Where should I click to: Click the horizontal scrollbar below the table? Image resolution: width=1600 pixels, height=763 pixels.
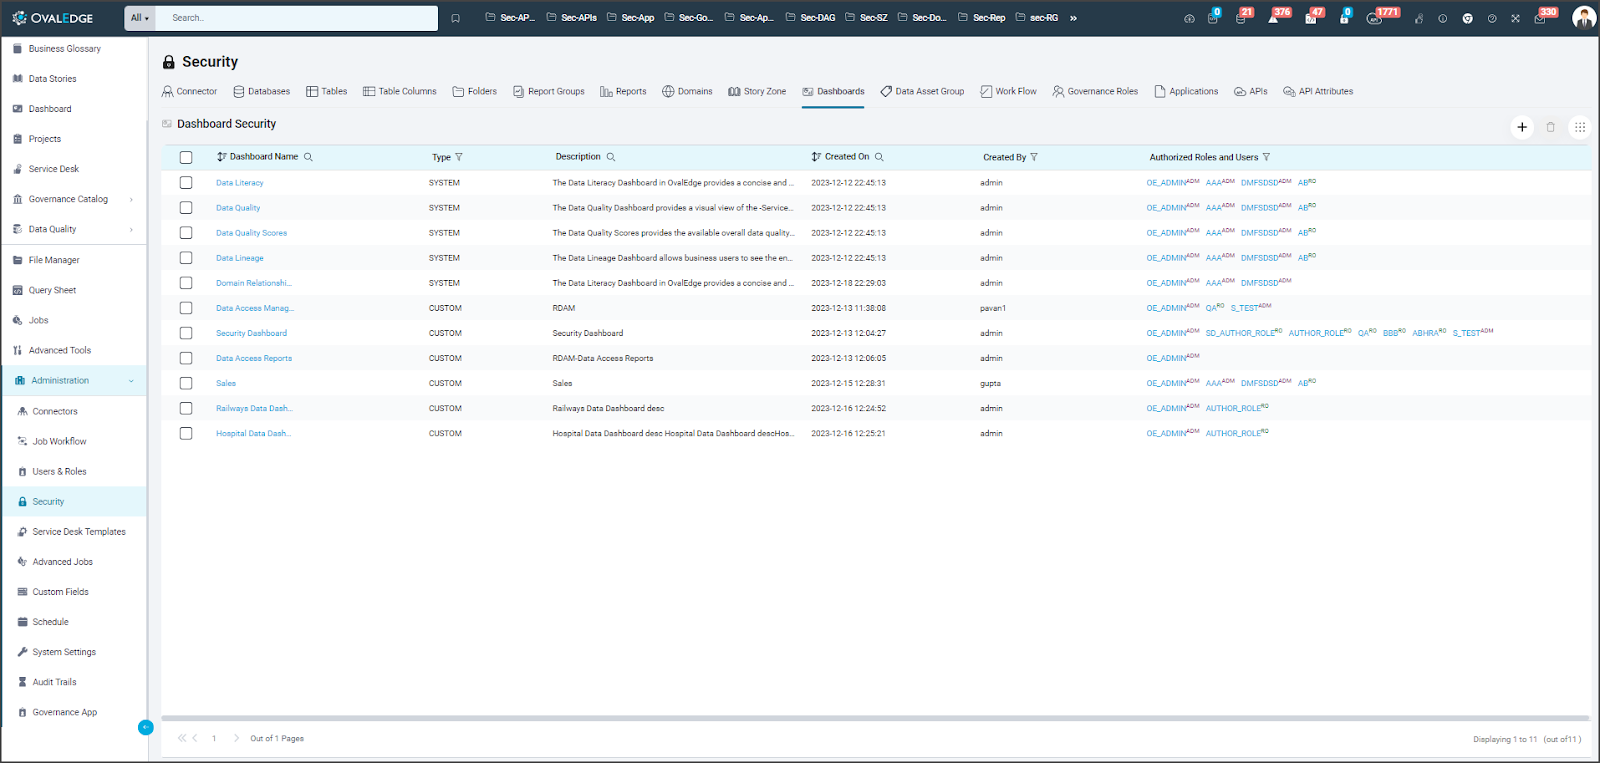[875, 718]
